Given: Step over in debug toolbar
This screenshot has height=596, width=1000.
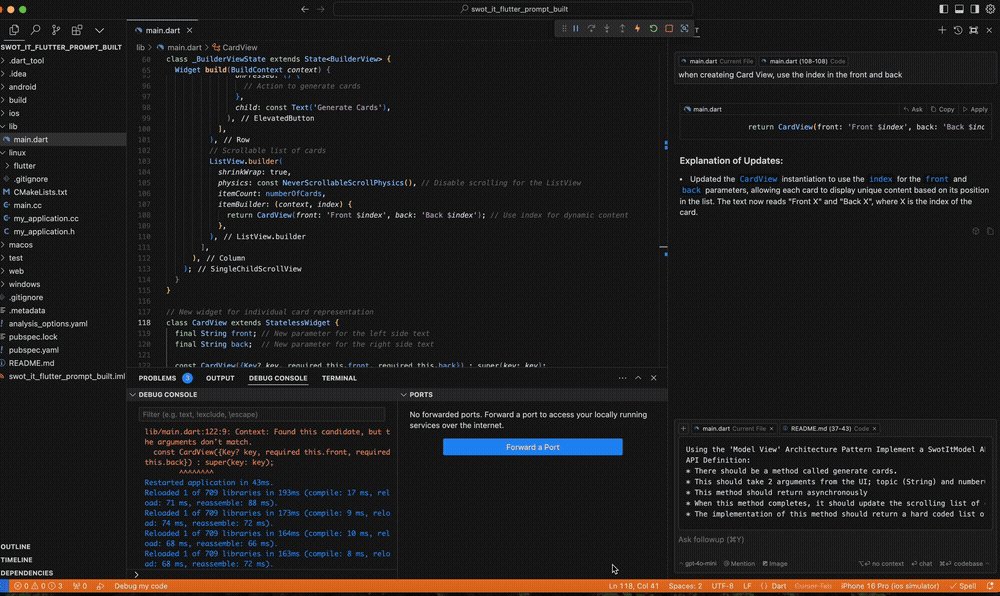Looking at the screenshot, I should [591, 29].
